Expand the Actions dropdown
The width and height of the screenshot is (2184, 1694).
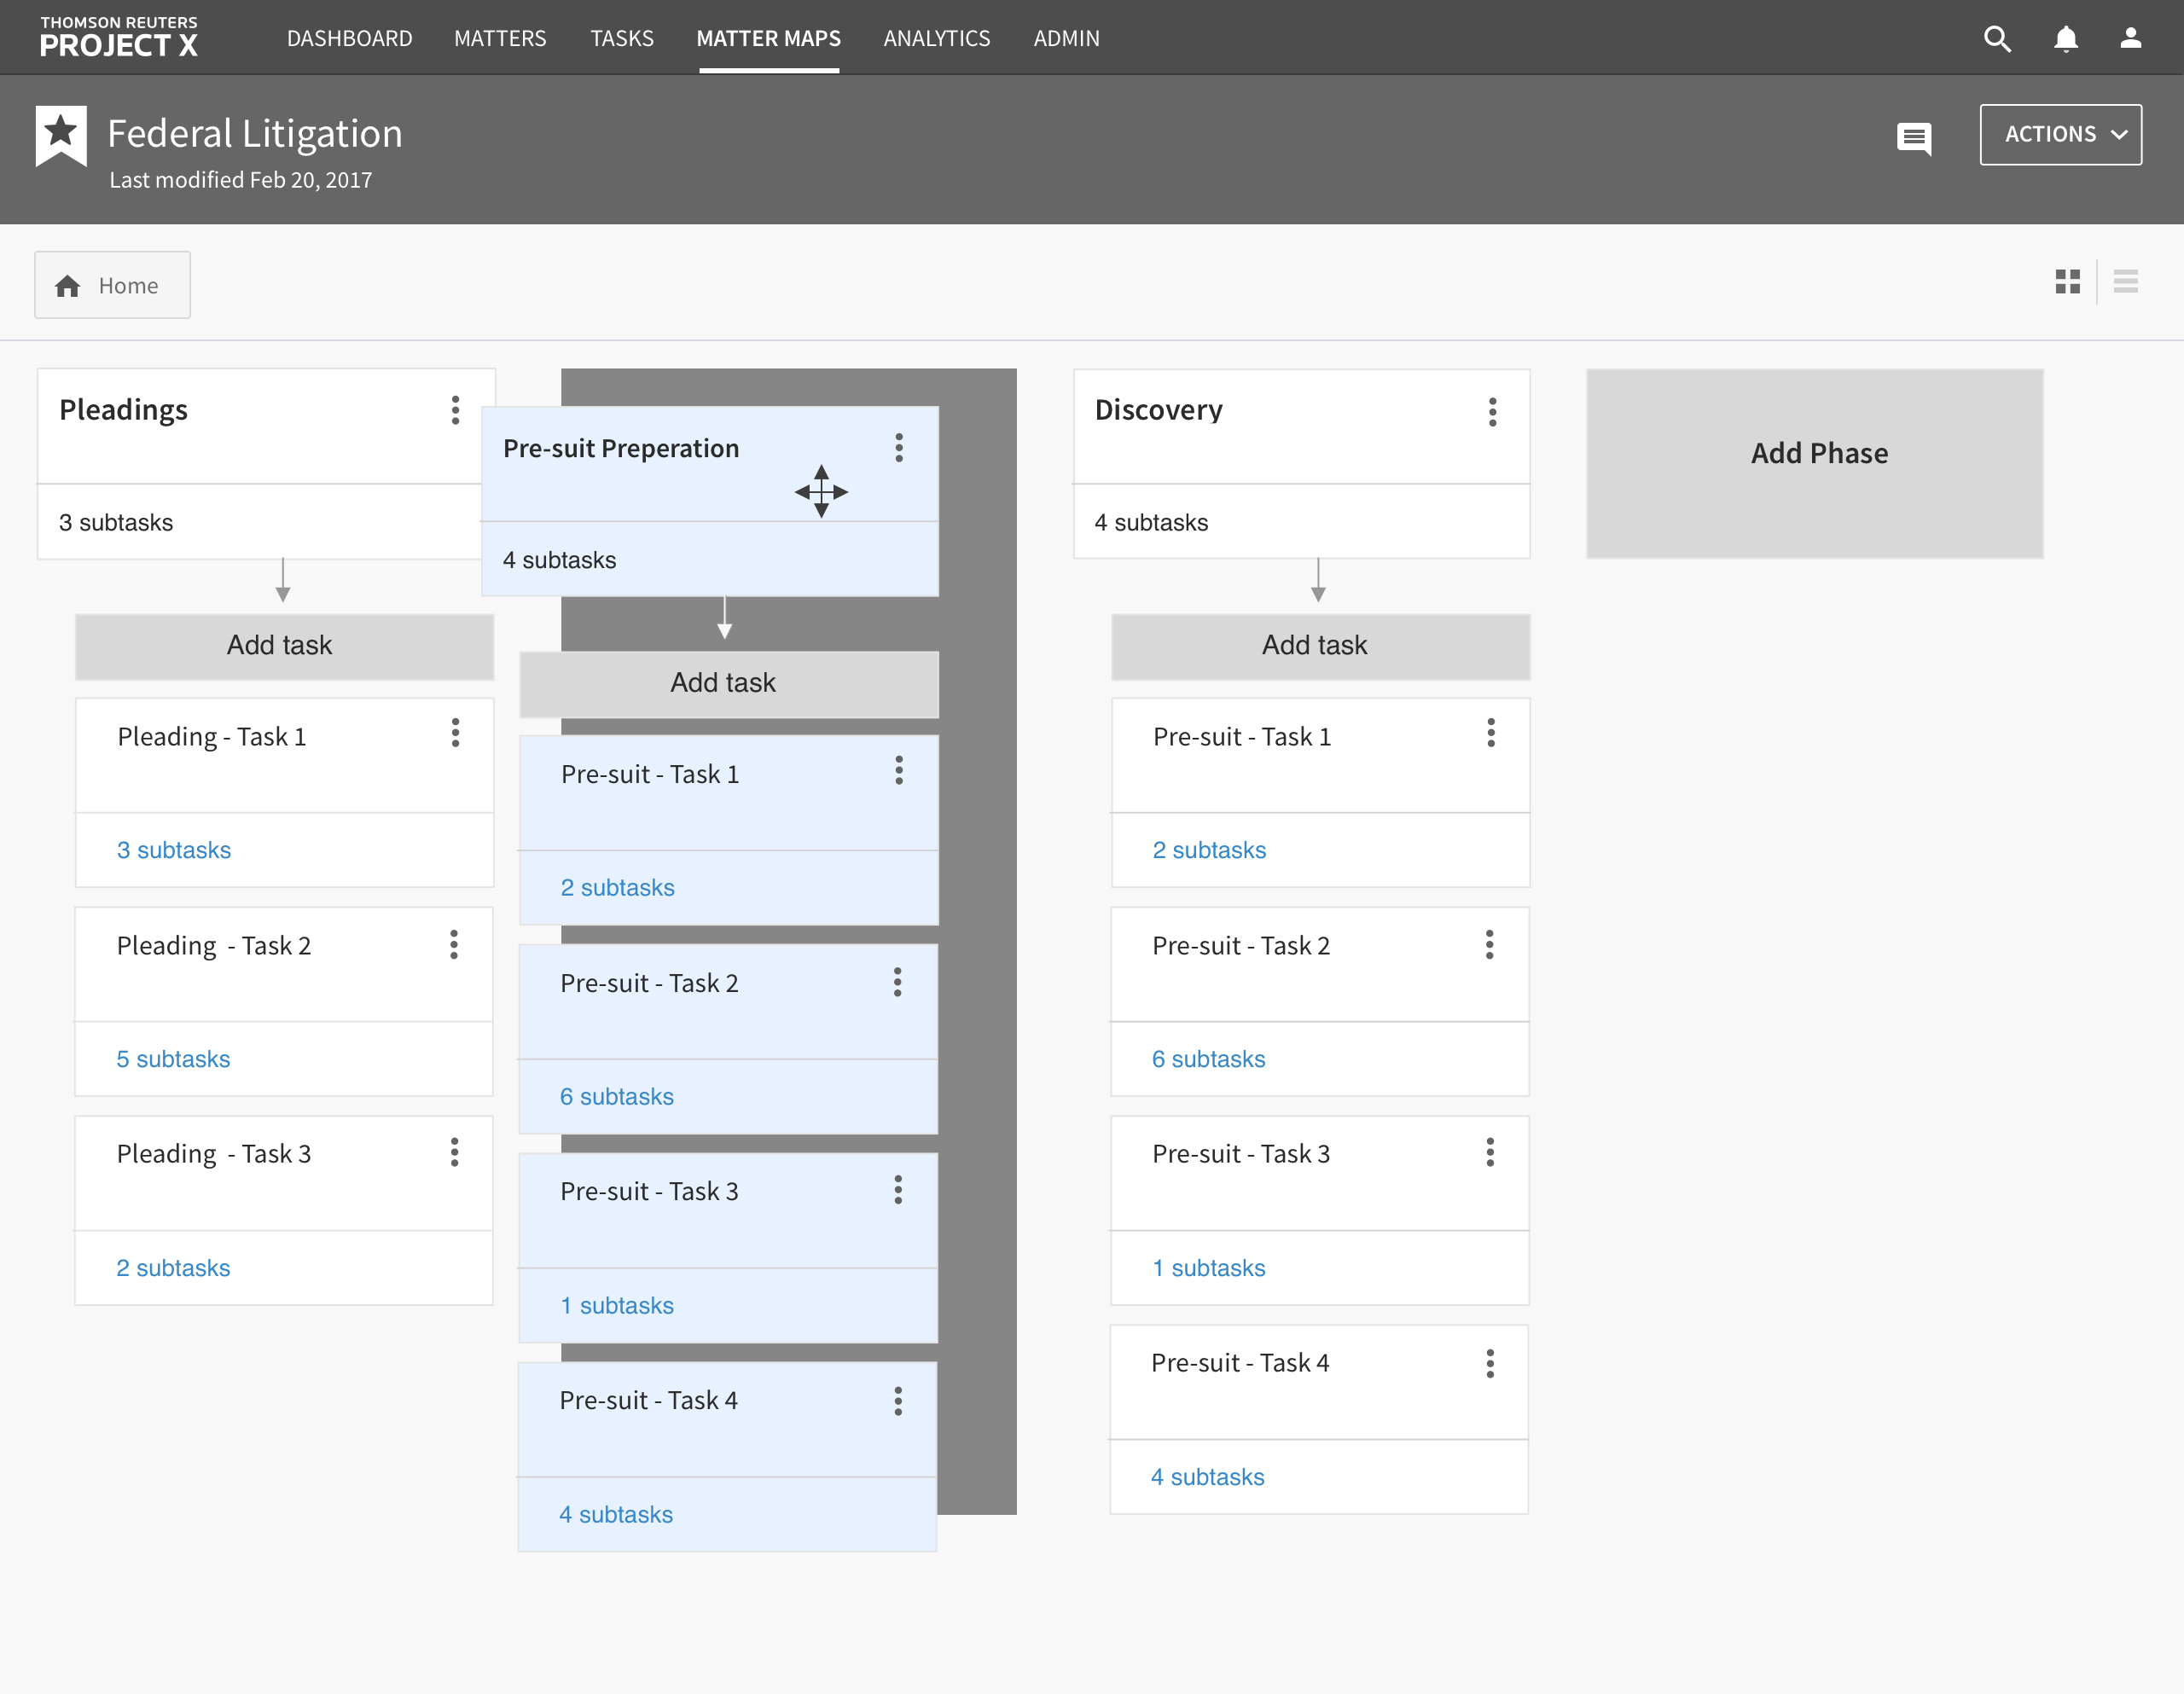(x=2060, y=135)
